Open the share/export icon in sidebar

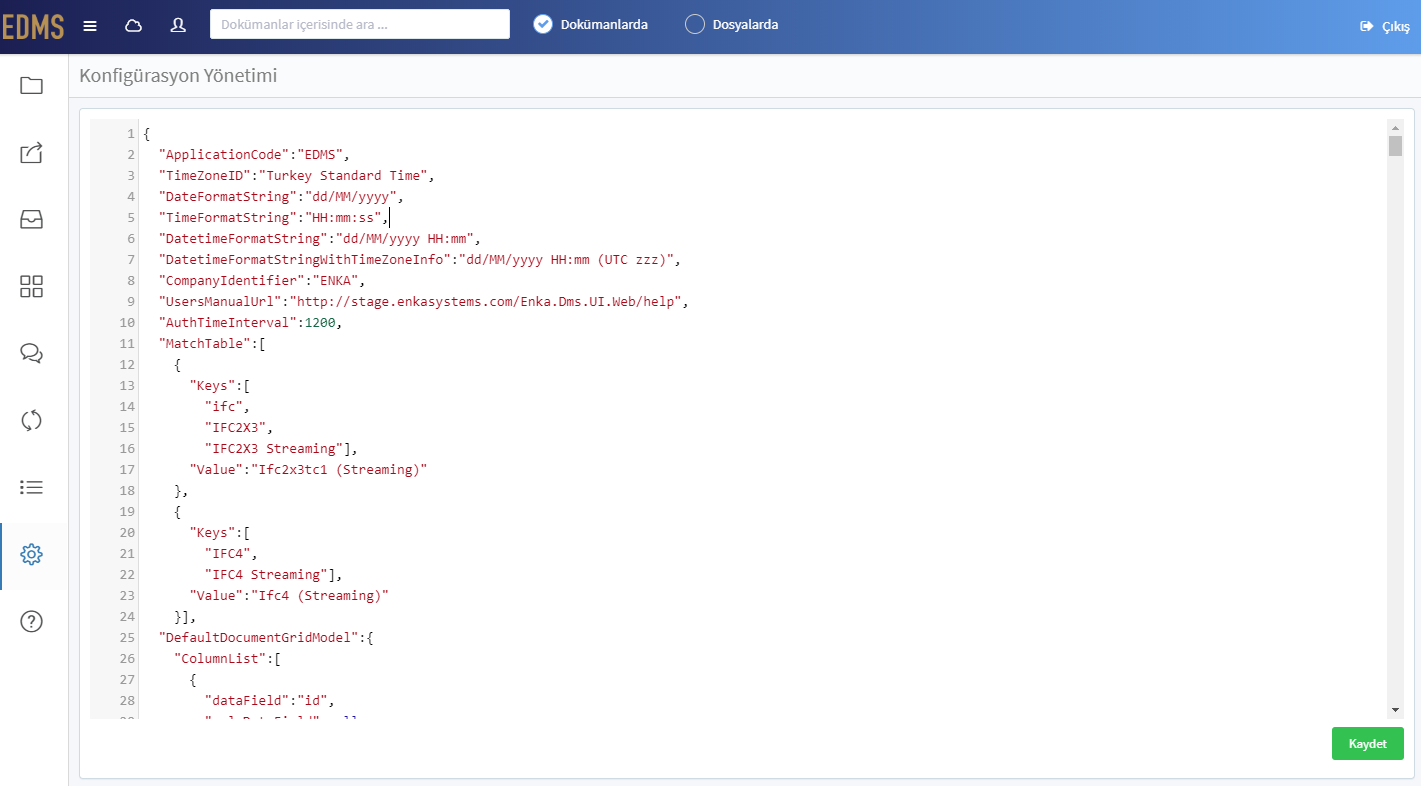pyautogui.click(x=31, y=153)
